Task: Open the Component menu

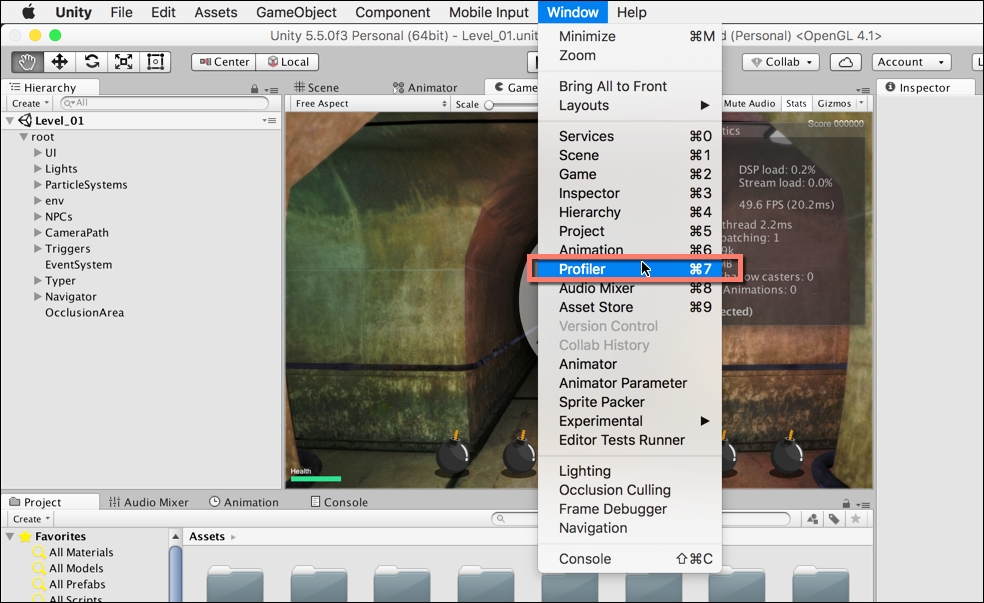Action: [x=393, y=12]
